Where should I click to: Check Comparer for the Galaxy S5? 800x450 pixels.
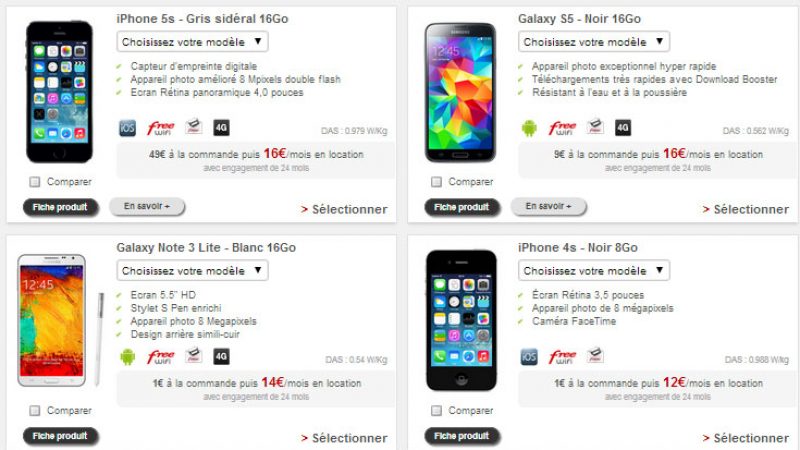point(436,182)
